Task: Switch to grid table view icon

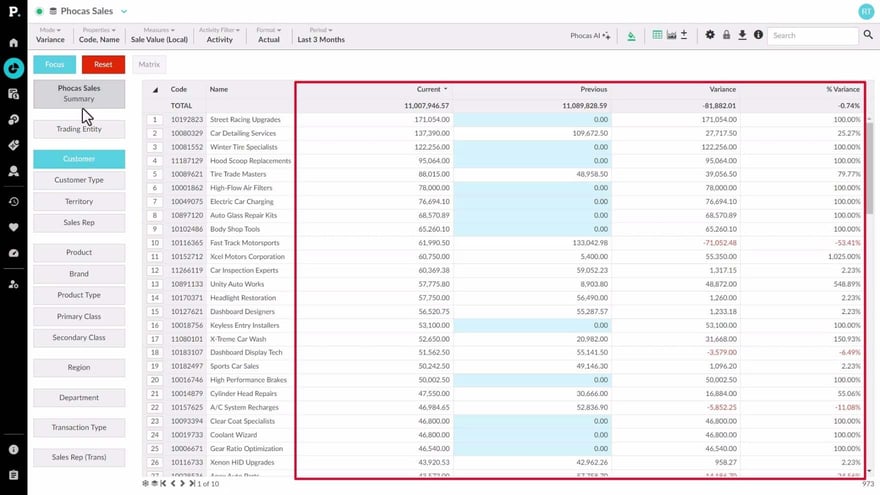Action: coord(657,35)
